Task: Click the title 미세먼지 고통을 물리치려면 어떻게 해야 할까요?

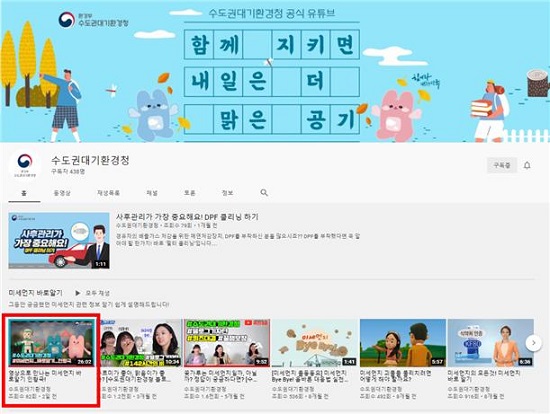Action: [396, 376]
